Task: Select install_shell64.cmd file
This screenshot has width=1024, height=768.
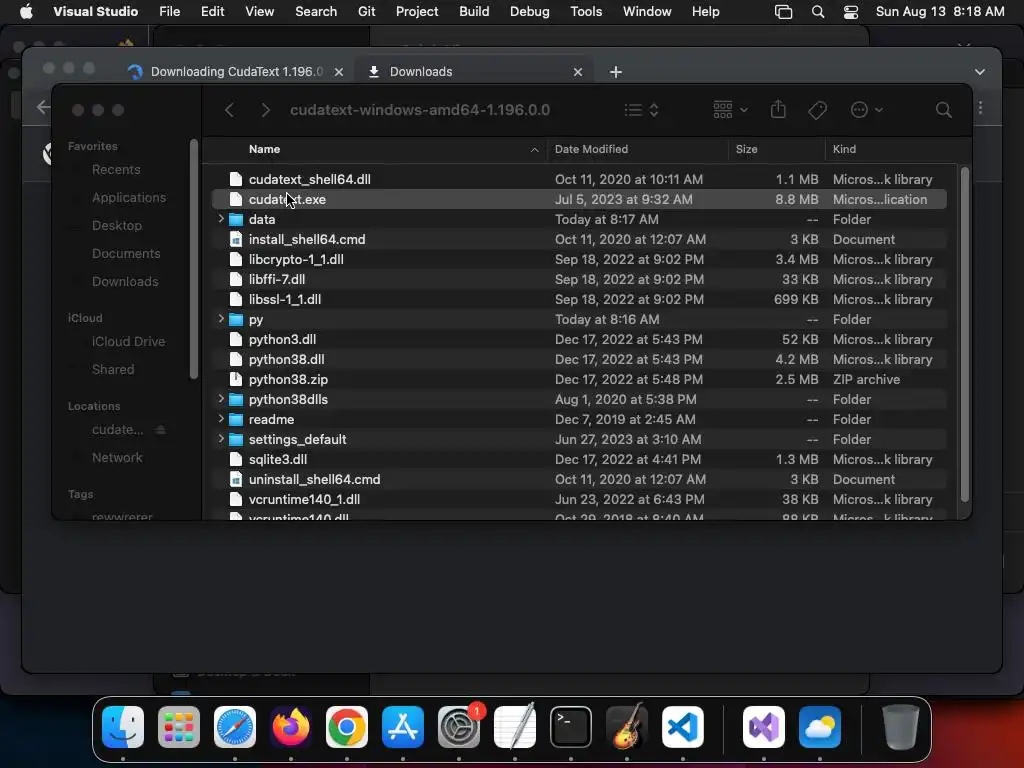Action: 579,239
